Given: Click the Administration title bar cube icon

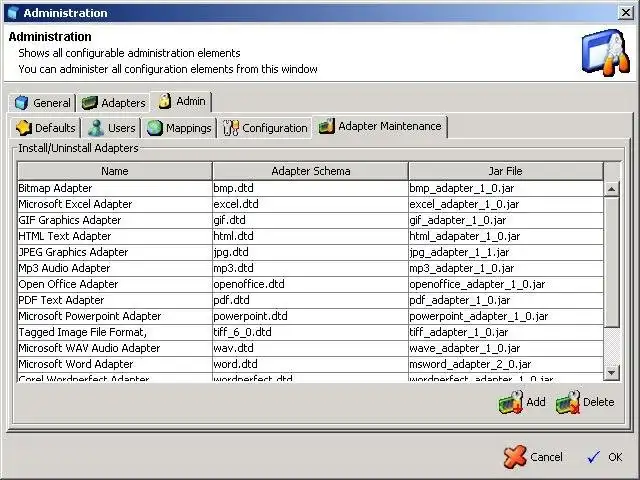Looking at the screenshot, I should pos(13,13).
